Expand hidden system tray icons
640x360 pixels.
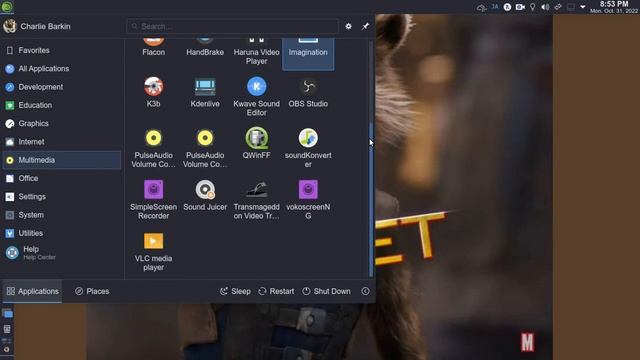coord(583,7)
